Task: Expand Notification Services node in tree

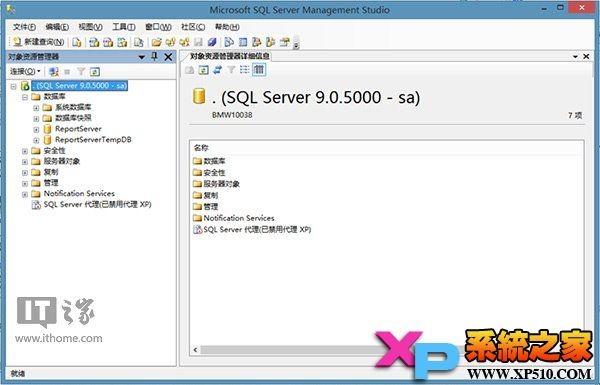Action: point(25,194)
